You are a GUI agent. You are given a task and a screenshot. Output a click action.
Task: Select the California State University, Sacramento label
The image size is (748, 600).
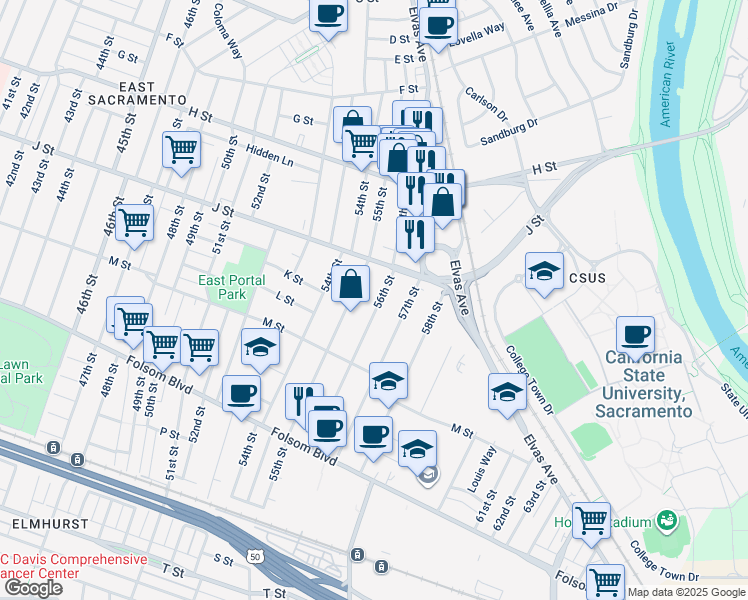click(x=644, y=384)
